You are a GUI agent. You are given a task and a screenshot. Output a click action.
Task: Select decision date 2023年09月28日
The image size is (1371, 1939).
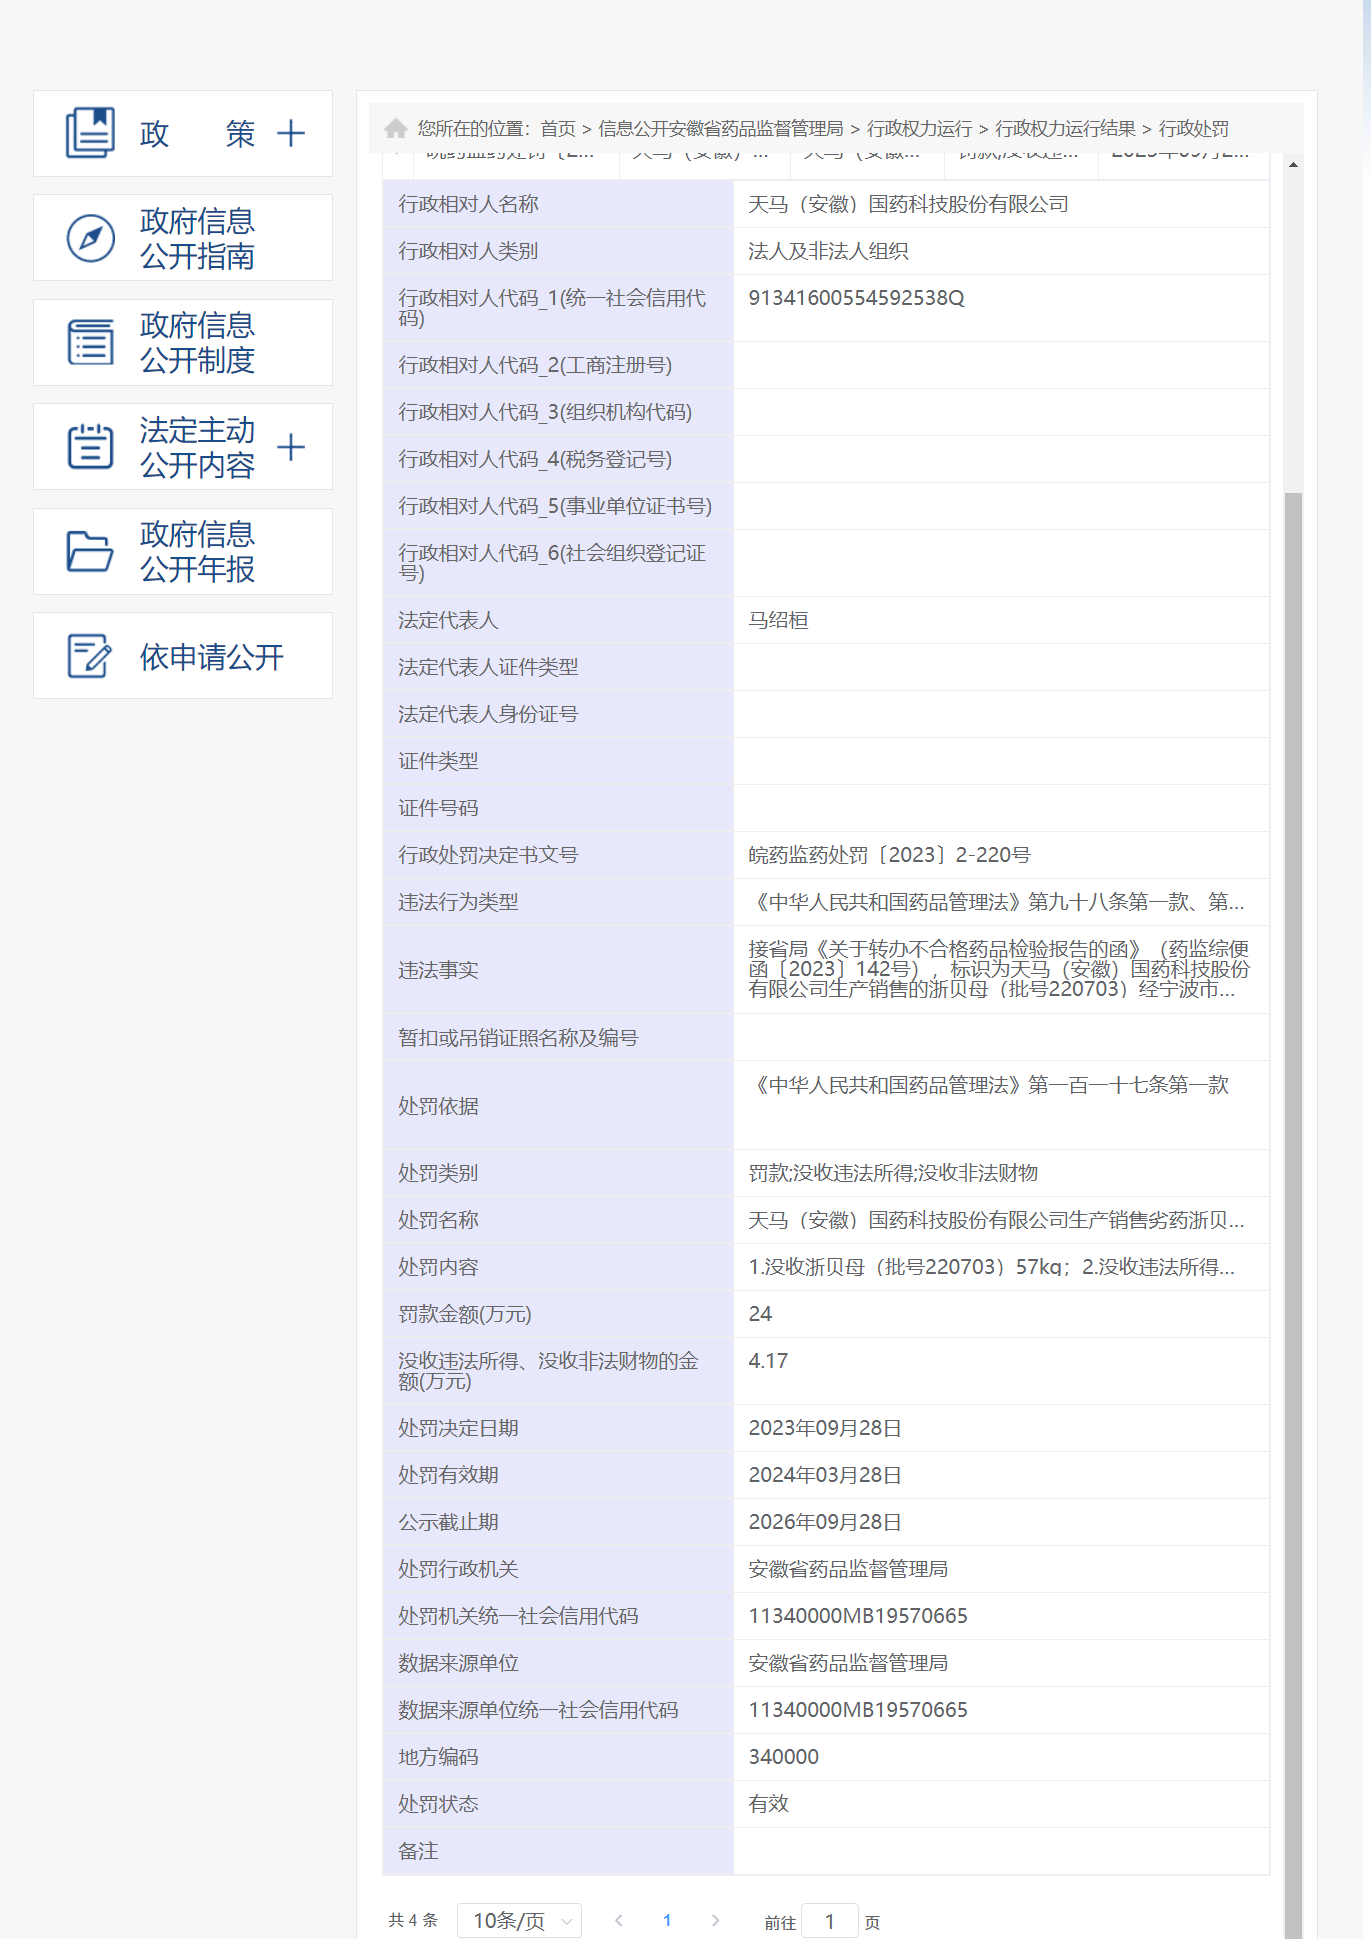tap(825, 1428)
